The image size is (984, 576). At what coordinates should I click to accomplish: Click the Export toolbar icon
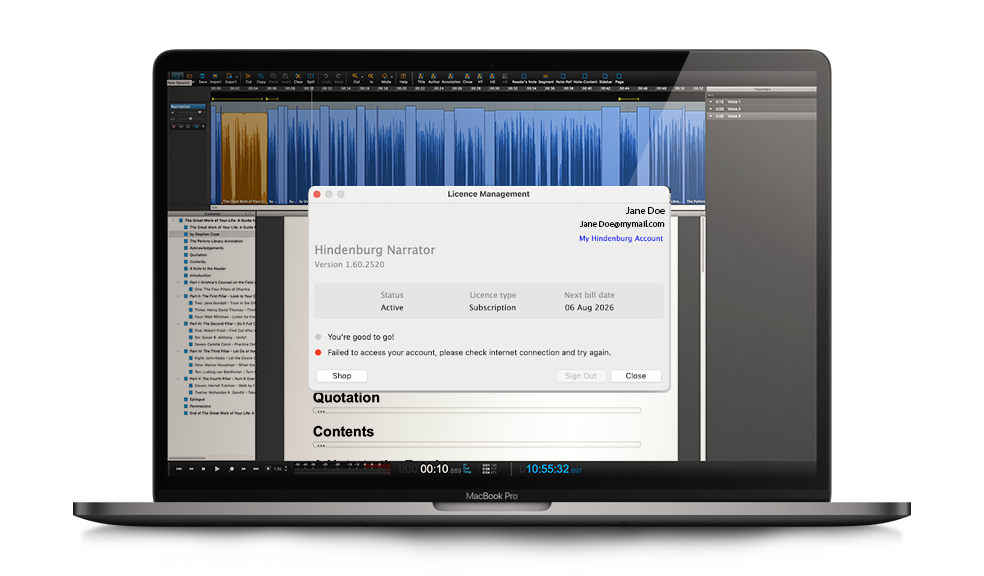(230, 78)
